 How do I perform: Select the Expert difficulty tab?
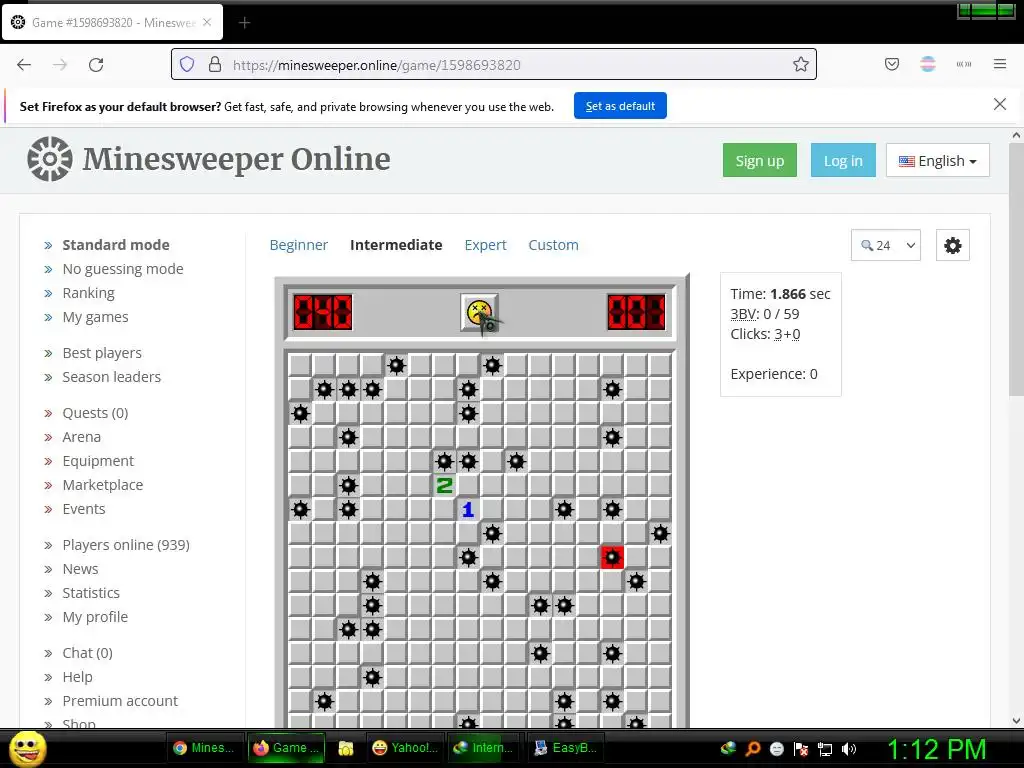click(485, 245)
